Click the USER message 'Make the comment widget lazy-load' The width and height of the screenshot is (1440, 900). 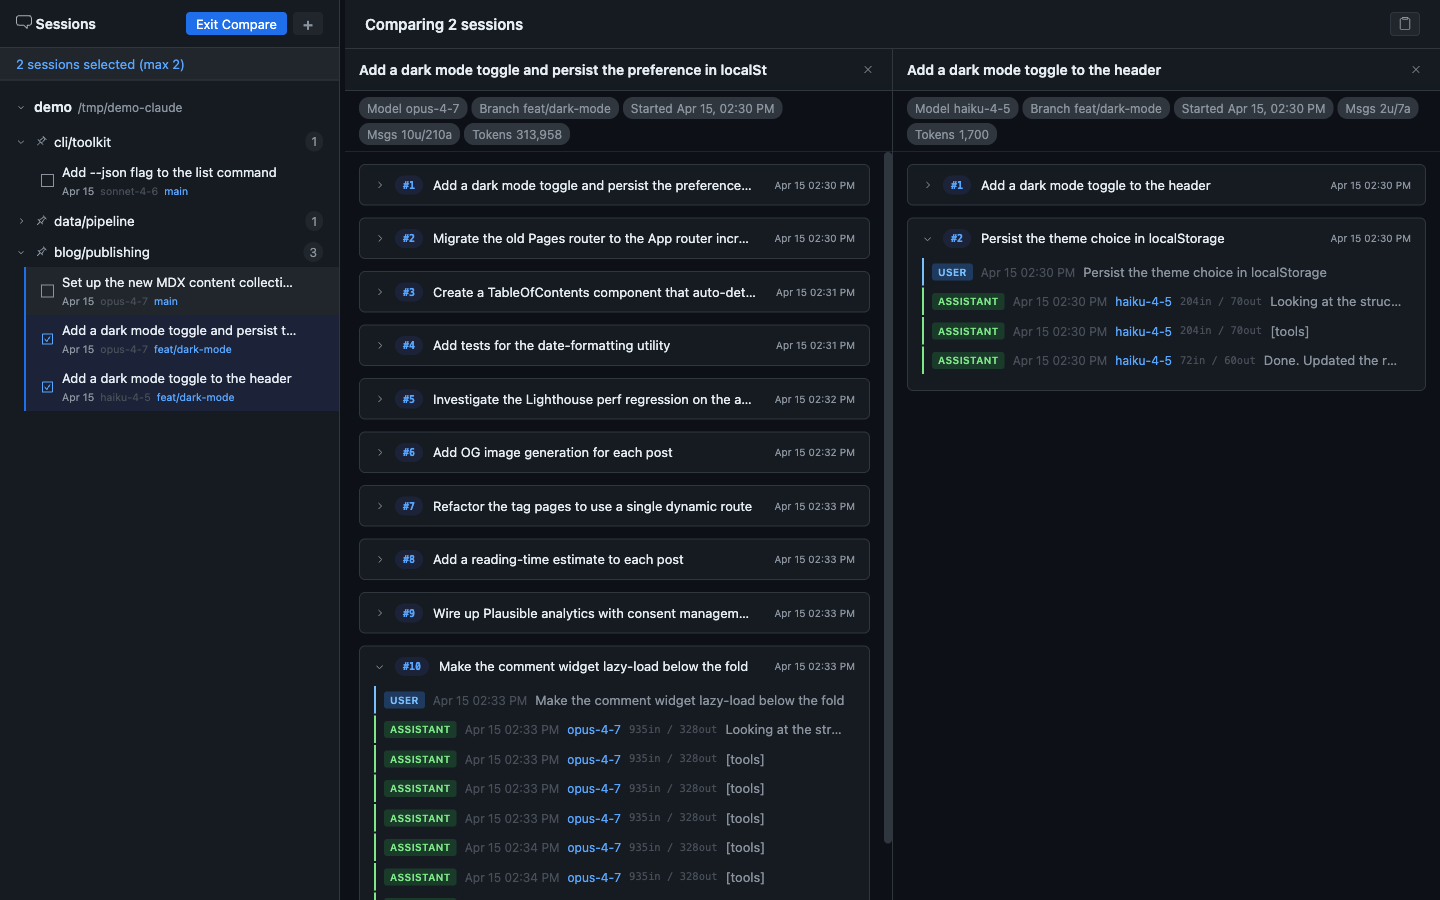point(614,700)
